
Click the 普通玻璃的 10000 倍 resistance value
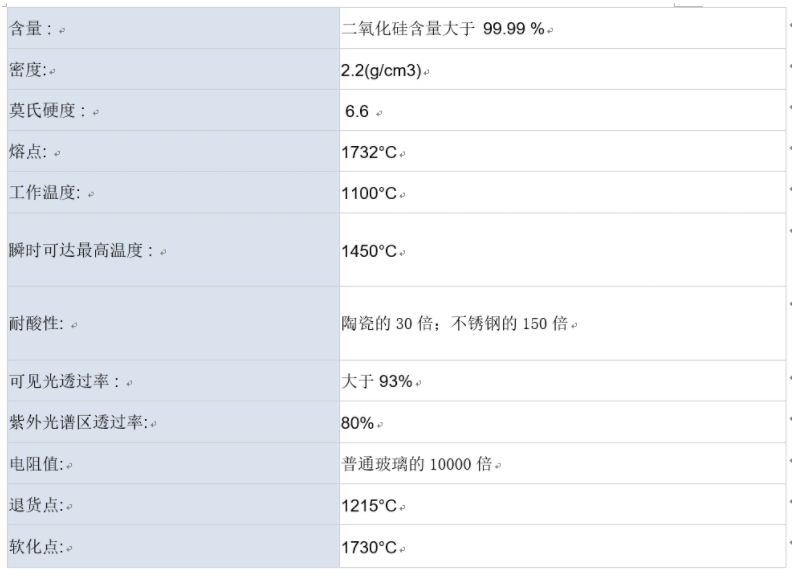(417, 464)
